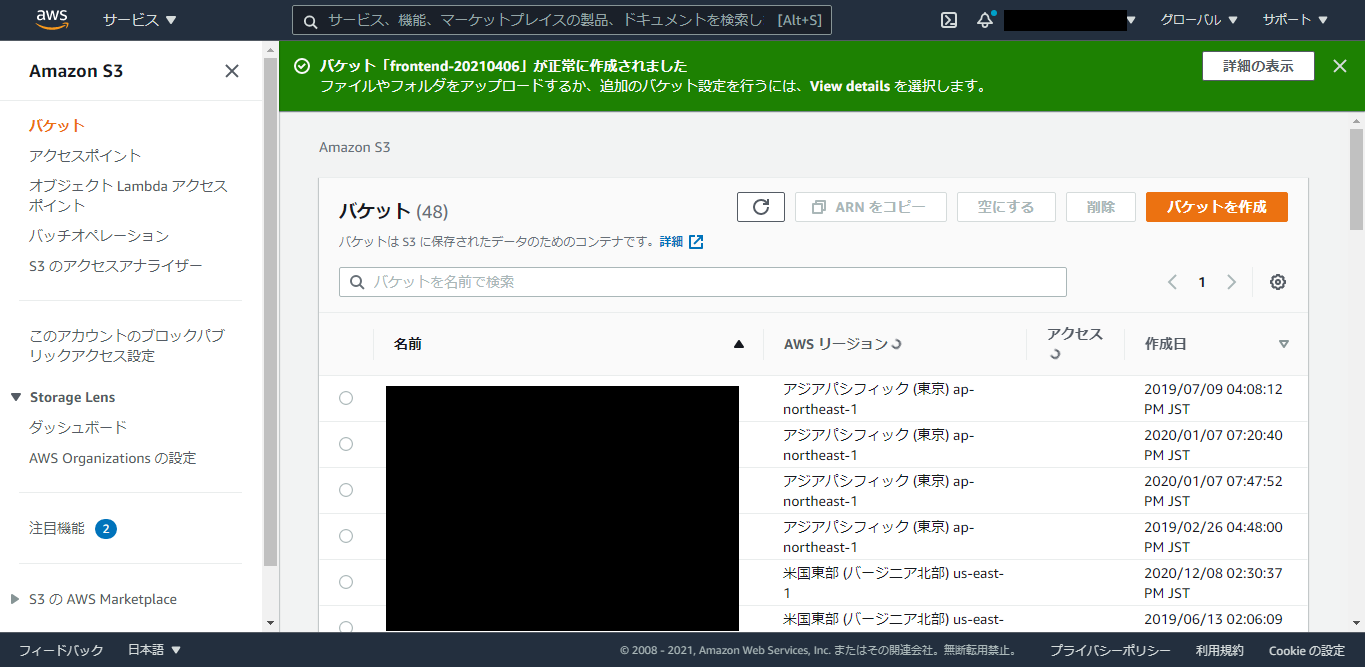Open the account name dropdown
The height and width of the screenshot is (667, 1365).
click(x=1070, y=20)
